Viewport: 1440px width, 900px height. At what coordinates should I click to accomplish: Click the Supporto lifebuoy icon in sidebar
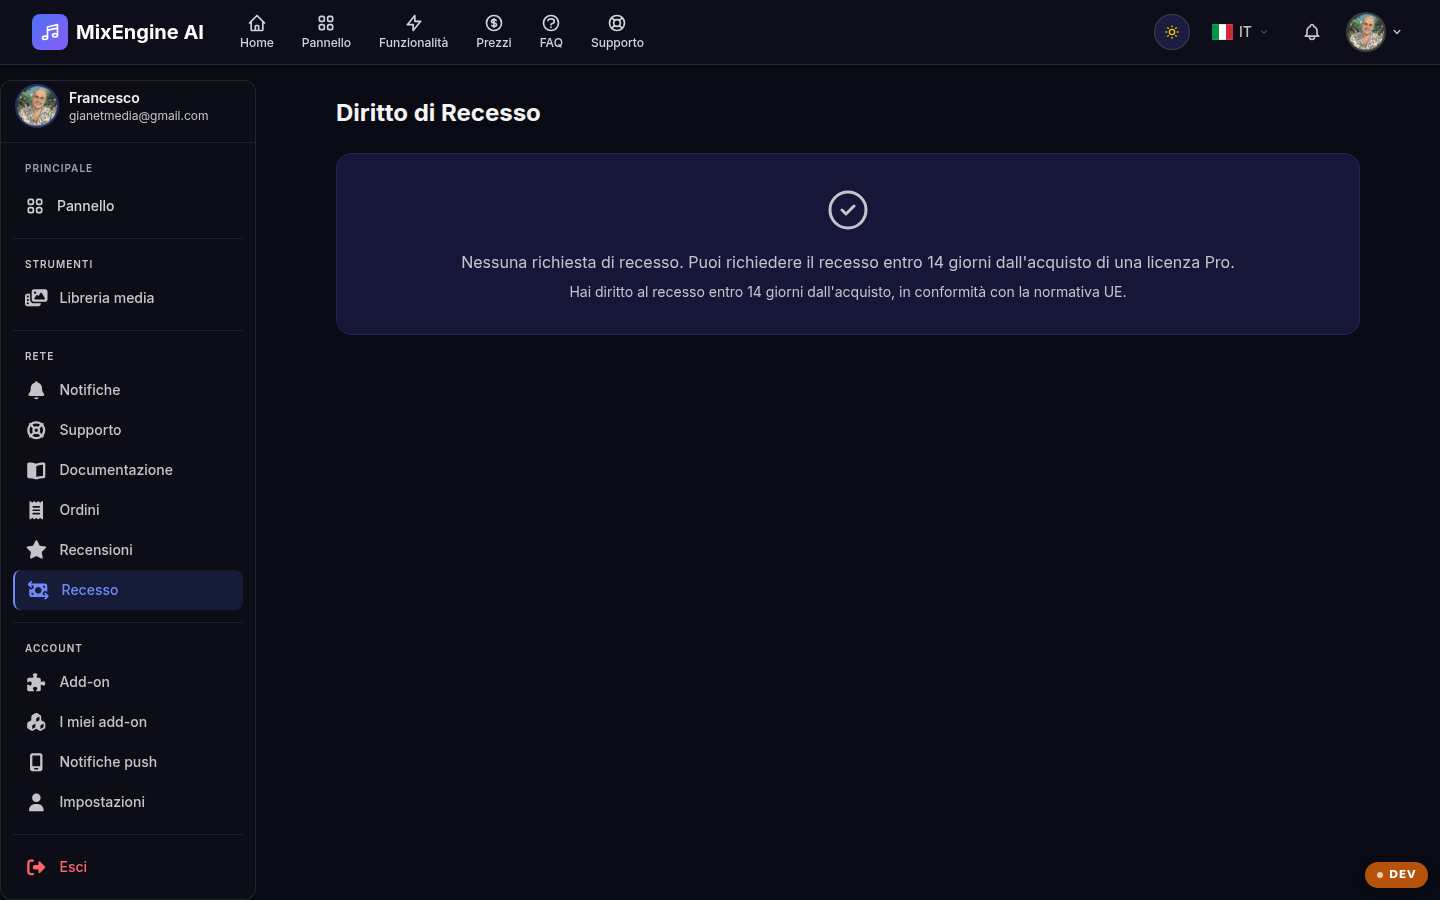36,430
